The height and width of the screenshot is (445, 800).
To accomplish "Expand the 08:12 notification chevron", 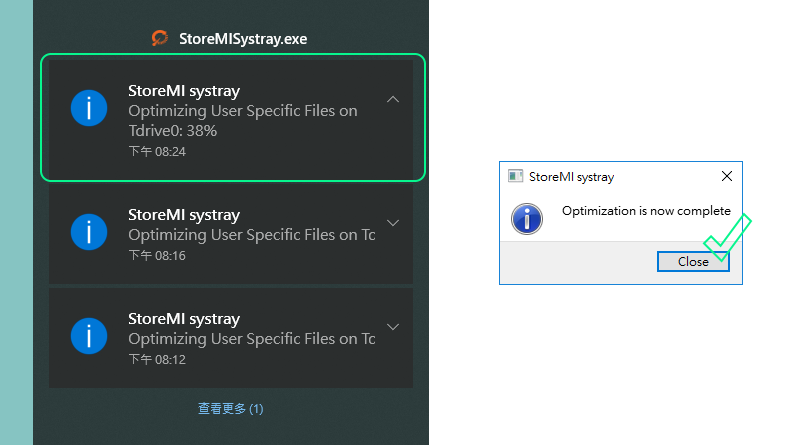I will pyautogui.click(x=393, y=327).
